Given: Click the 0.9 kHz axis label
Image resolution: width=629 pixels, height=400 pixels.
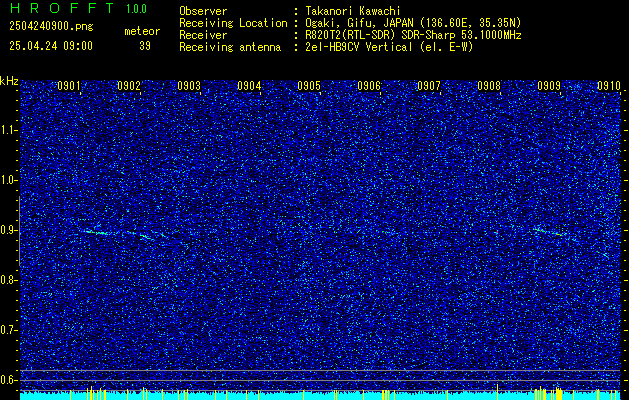Looking at the screenshot, I should pos(8,230).
